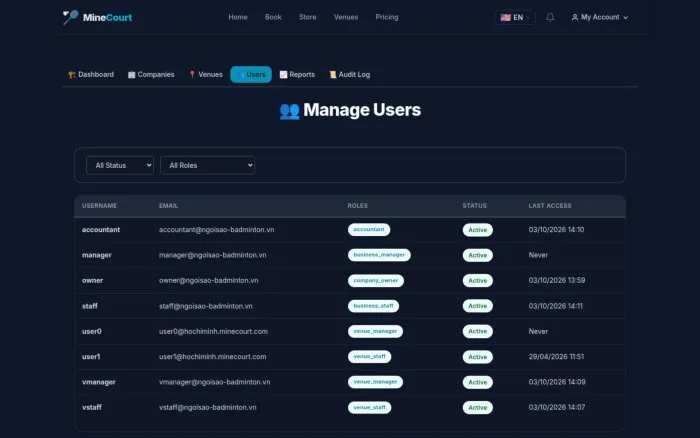This screenshot has width=700, height=438.
Task: Switch to the Companies admin tab
Action: (x=151, y=75)
